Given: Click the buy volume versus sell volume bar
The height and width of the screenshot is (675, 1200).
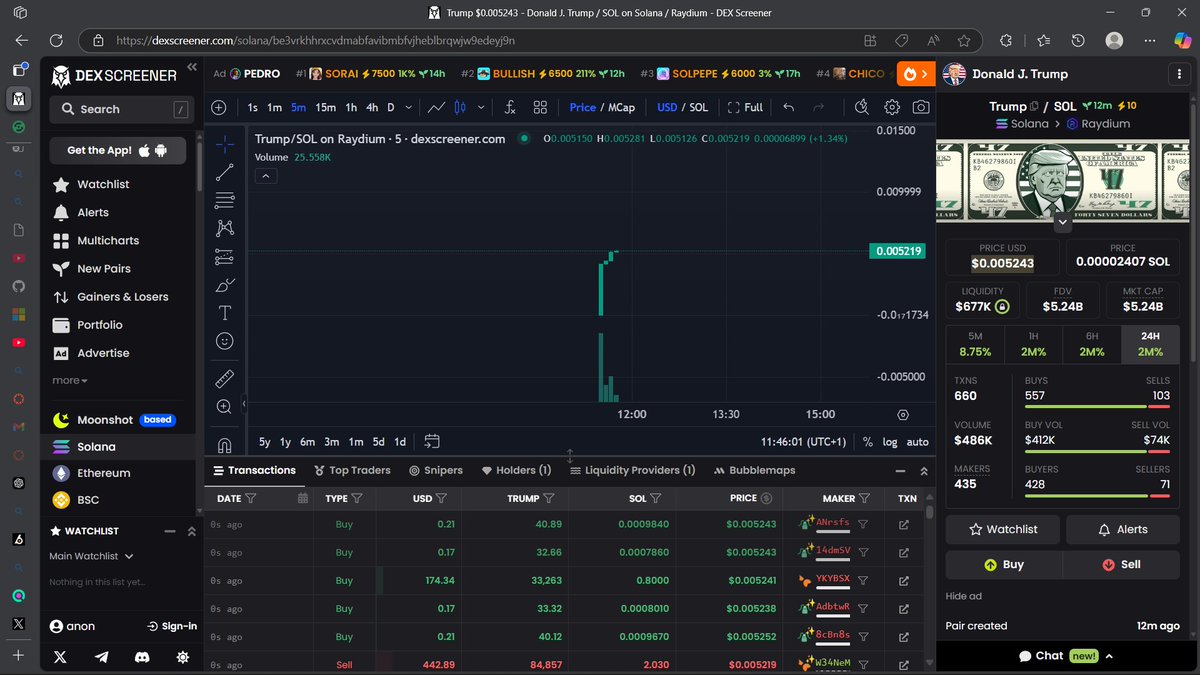Looking at the screenshot, I should (1097, 451).
